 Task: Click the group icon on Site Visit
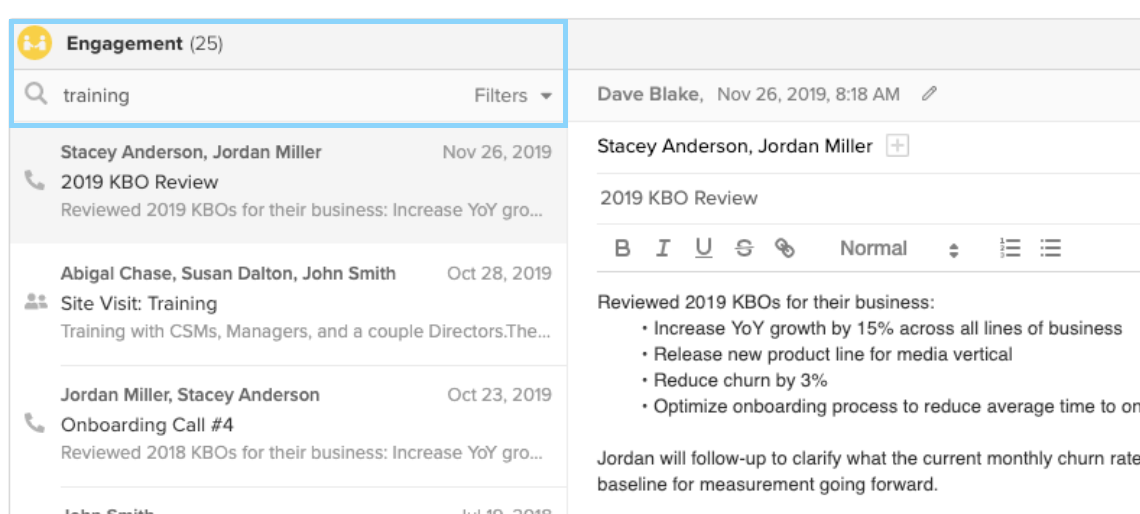click(35, 301)
